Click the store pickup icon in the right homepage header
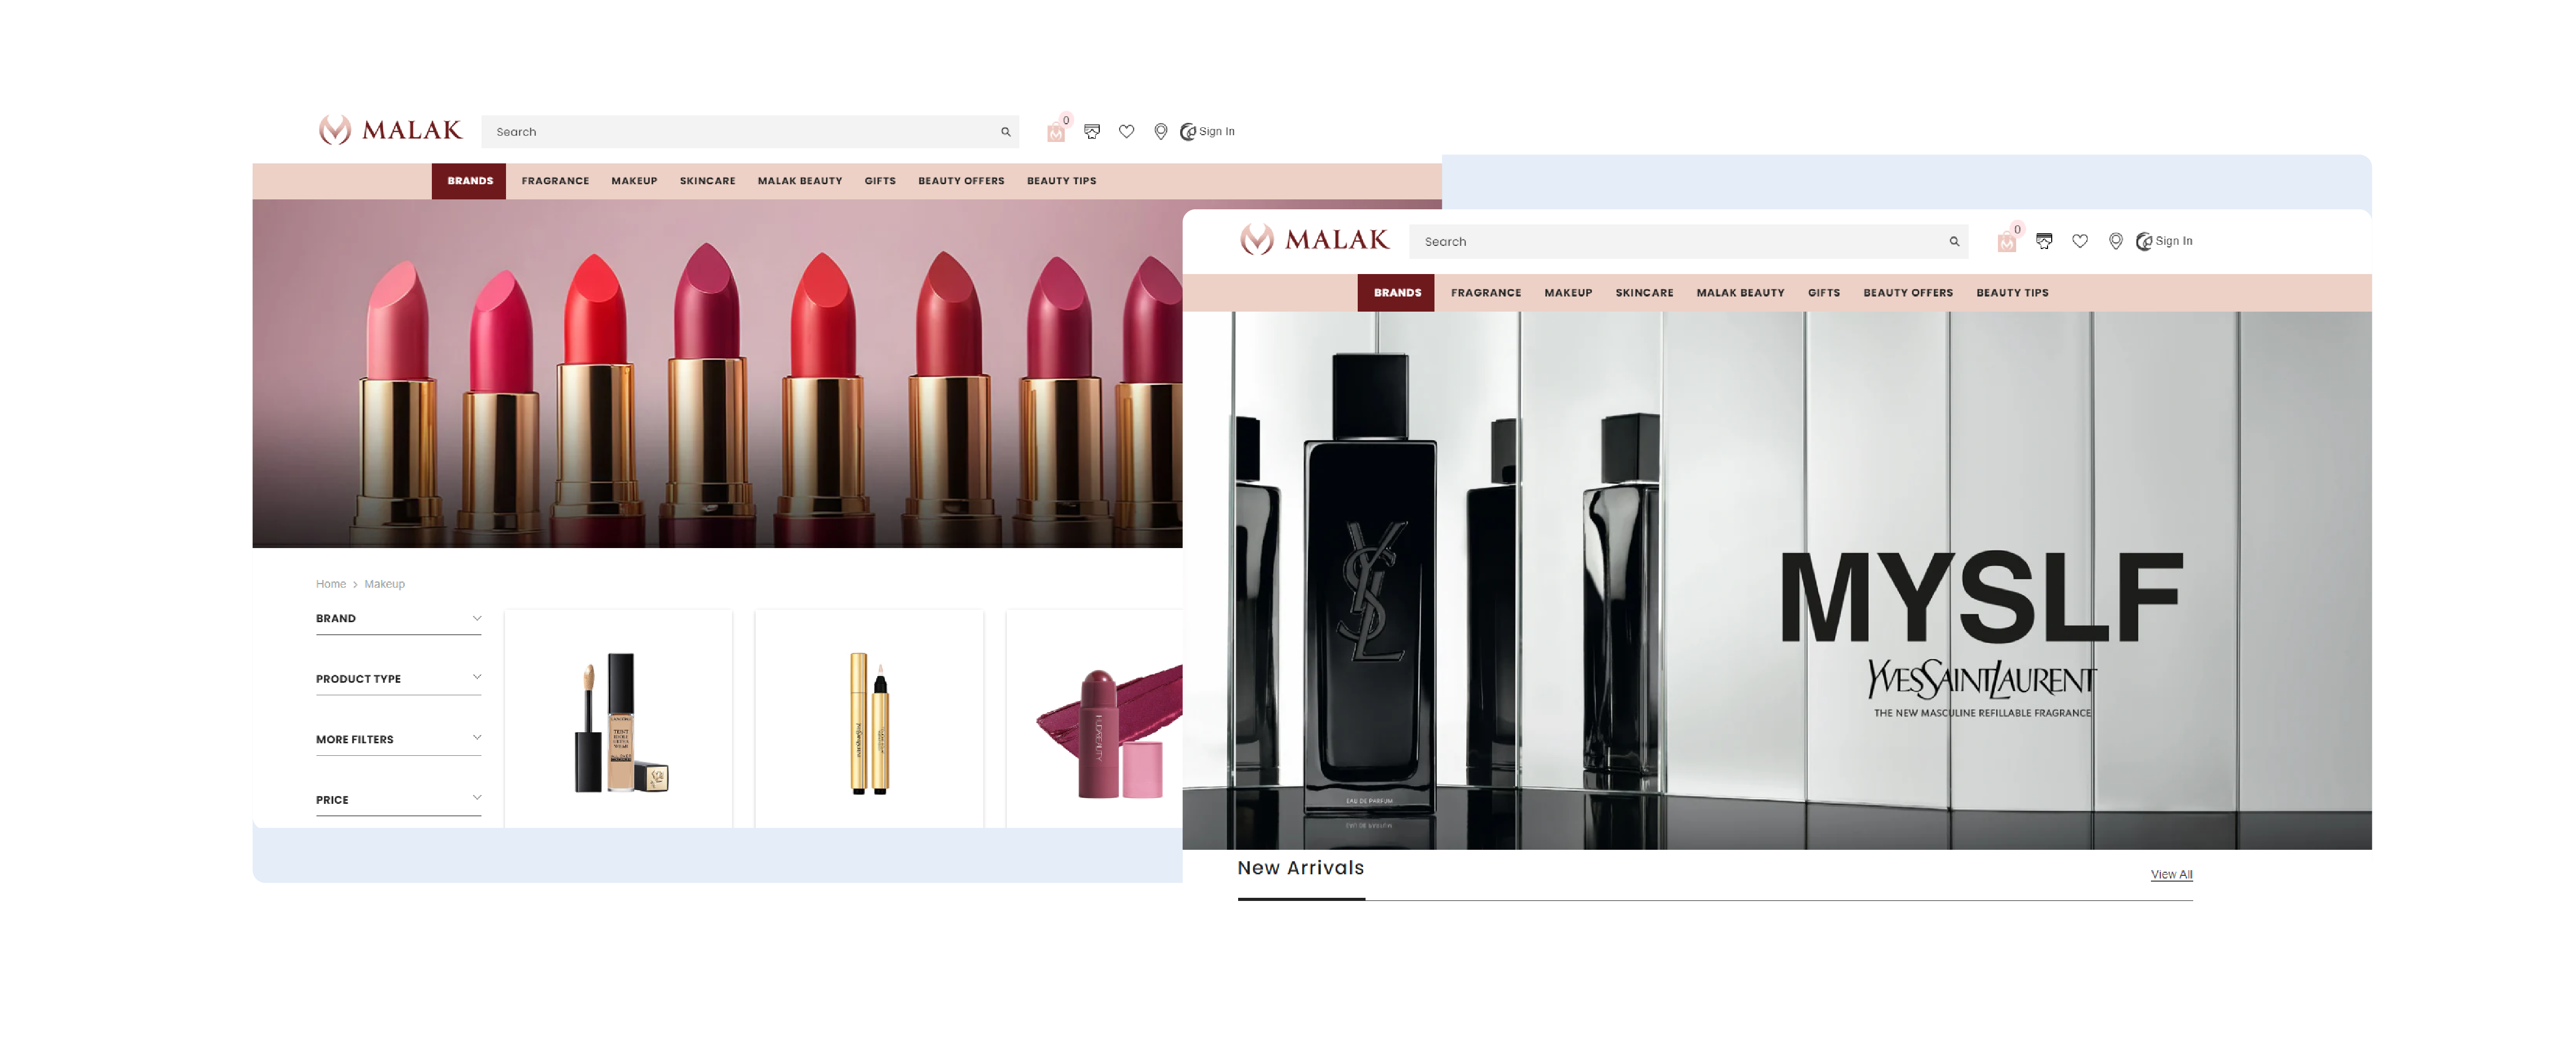The height and width of the screenshot is (1045, 2576). click(2044, 241)
